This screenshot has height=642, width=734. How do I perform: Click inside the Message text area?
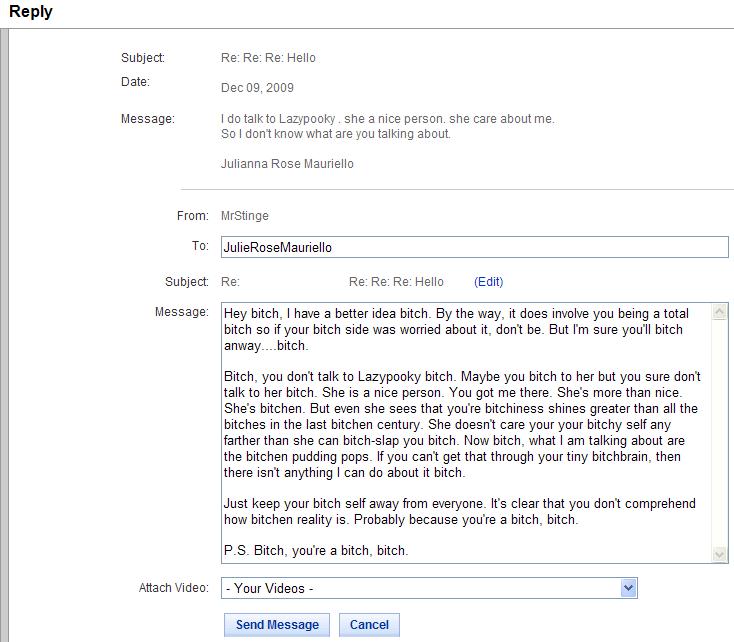[x=466, y=433]
